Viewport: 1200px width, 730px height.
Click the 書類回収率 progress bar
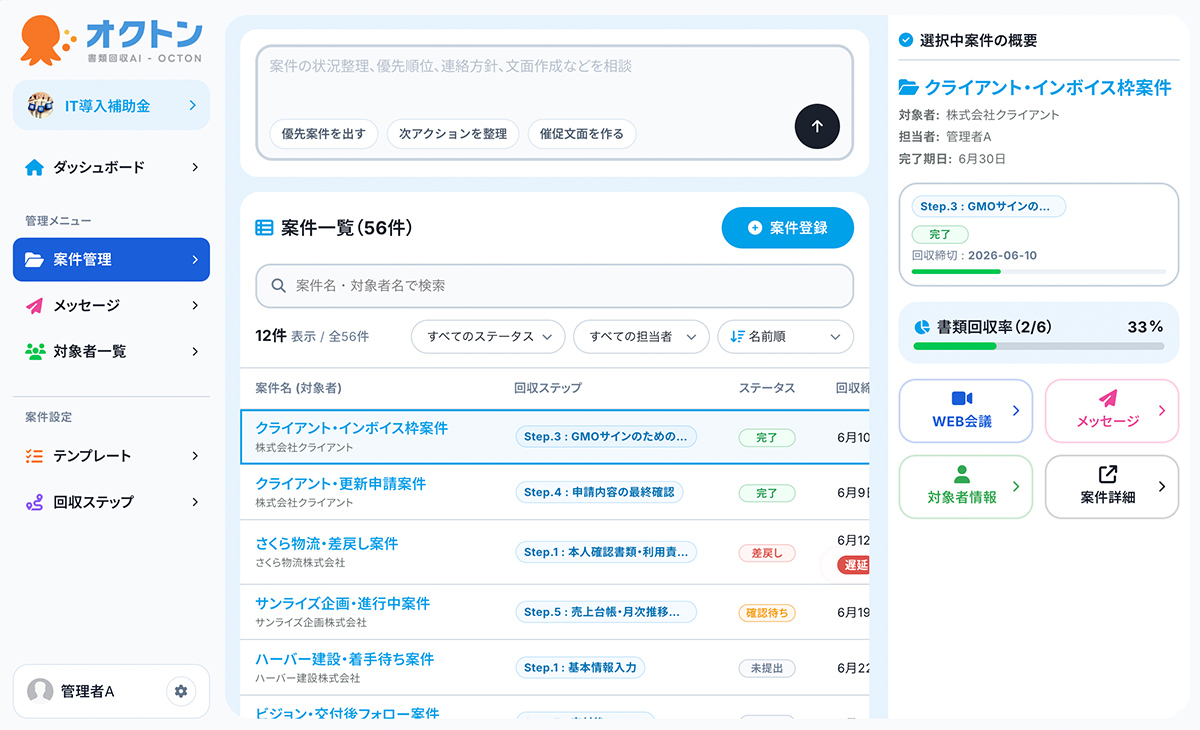(x=1039, y=346)
